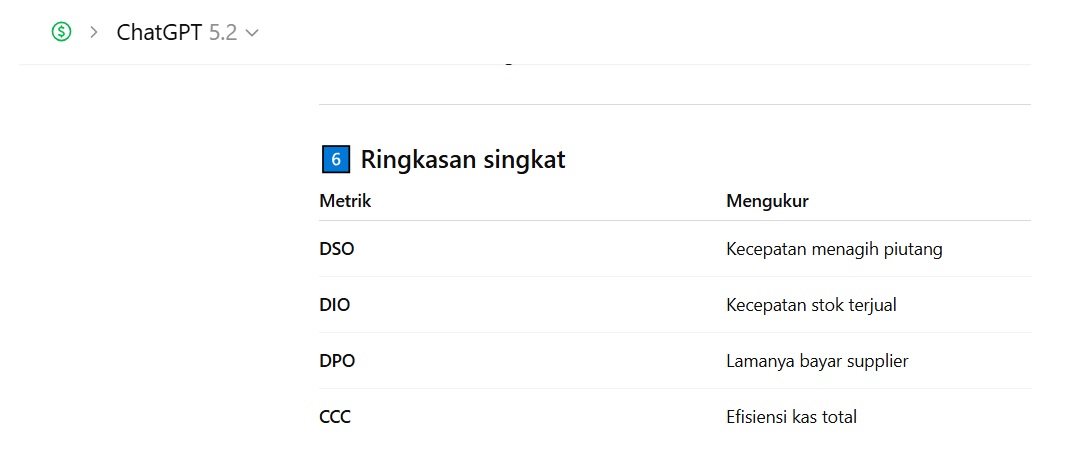Click the text Efisiensi kas total

[x=791, y=417]
